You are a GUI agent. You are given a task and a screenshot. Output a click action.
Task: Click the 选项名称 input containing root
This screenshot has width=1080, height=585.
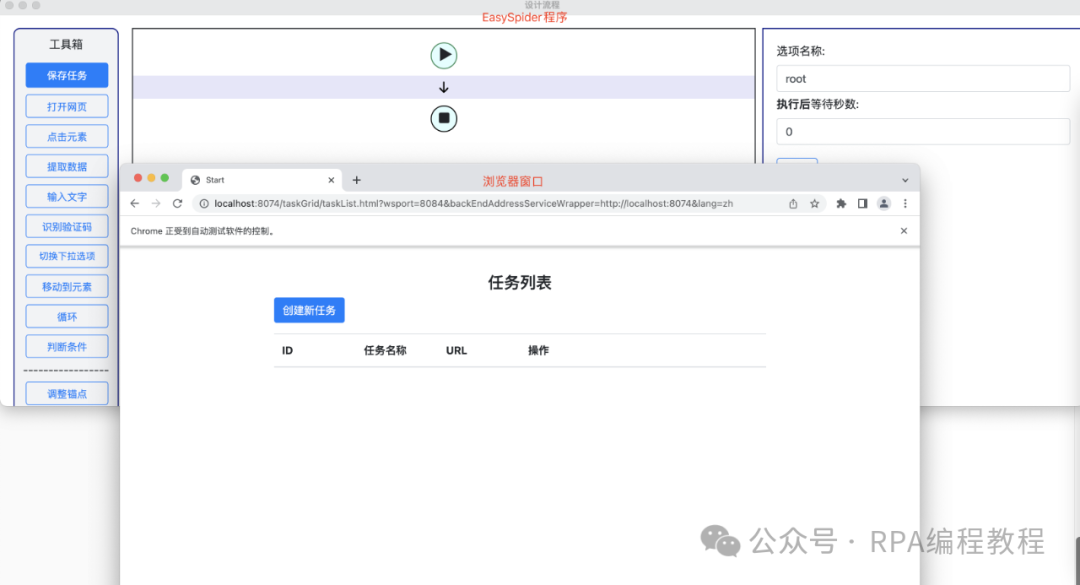click(923, 79)
